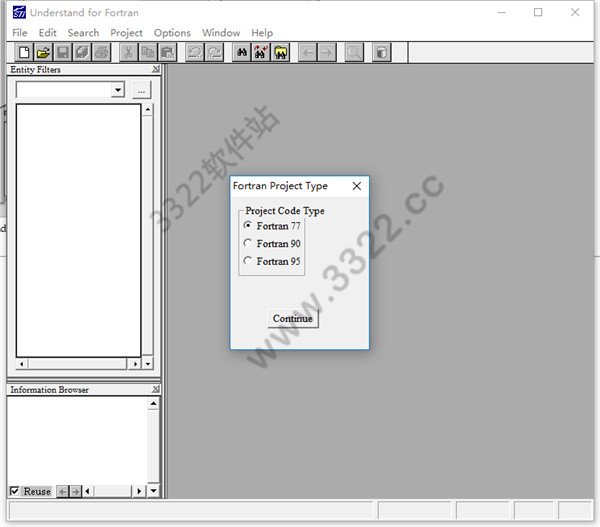Click the Save All toolbar icon
Viewport: 600px width, 527px height.
82,52
